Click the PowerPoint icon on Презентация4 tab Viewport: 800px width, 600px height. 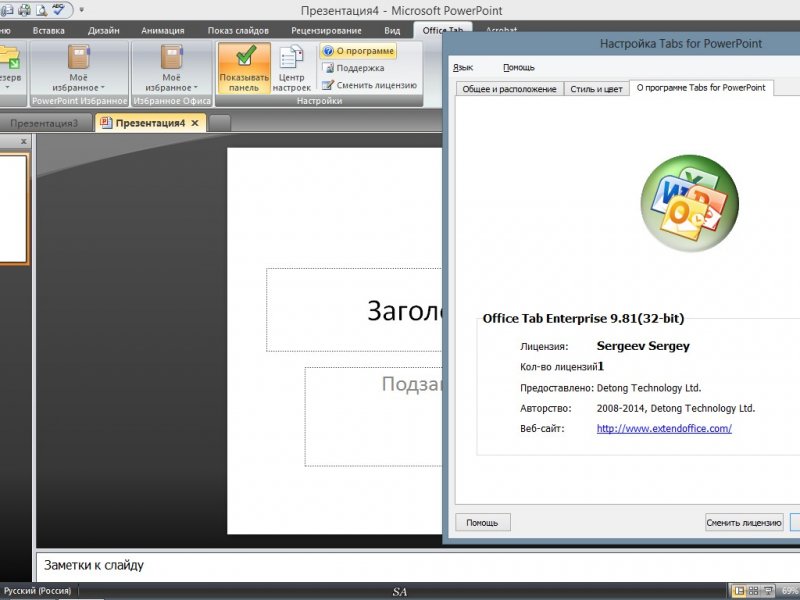pyautogui.click(x=106, y=122)
